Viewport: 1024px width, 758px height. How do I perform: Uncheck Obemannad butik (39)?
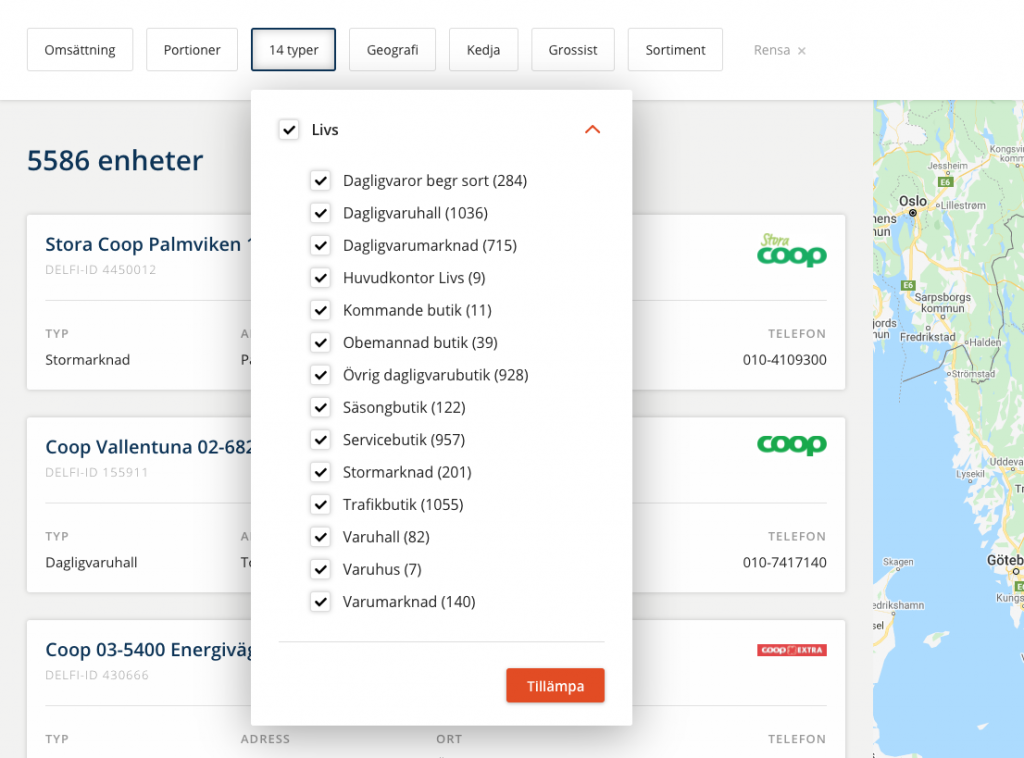tap(320, 343)
